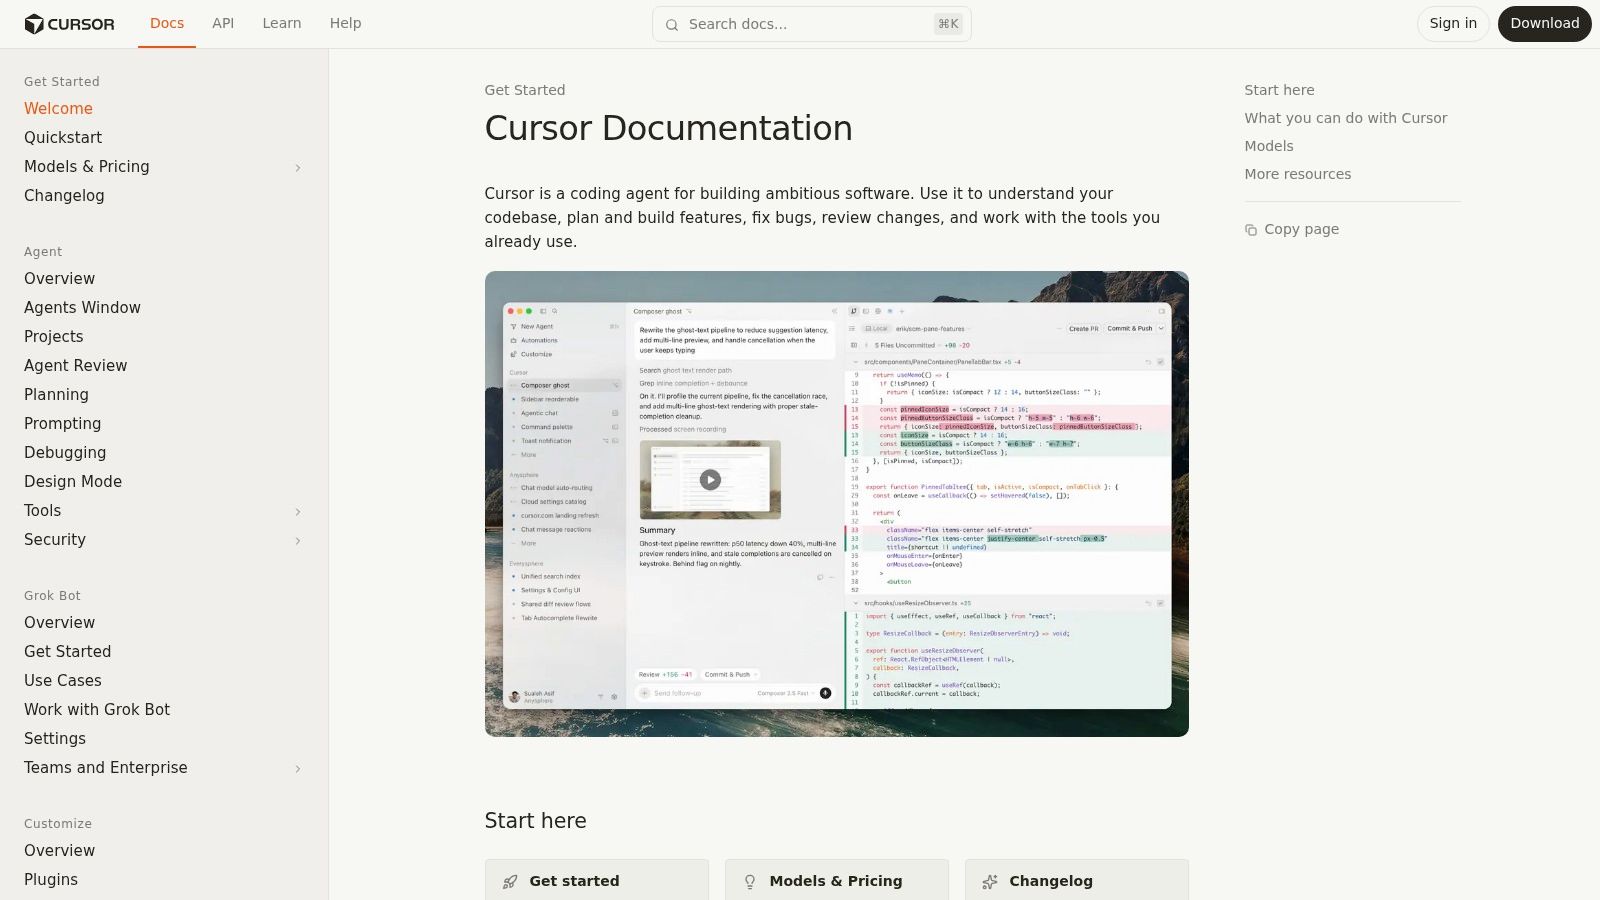Click the Download button
The width and height of the screenshot is (1600, 900).
click(x=1545, y=24)
